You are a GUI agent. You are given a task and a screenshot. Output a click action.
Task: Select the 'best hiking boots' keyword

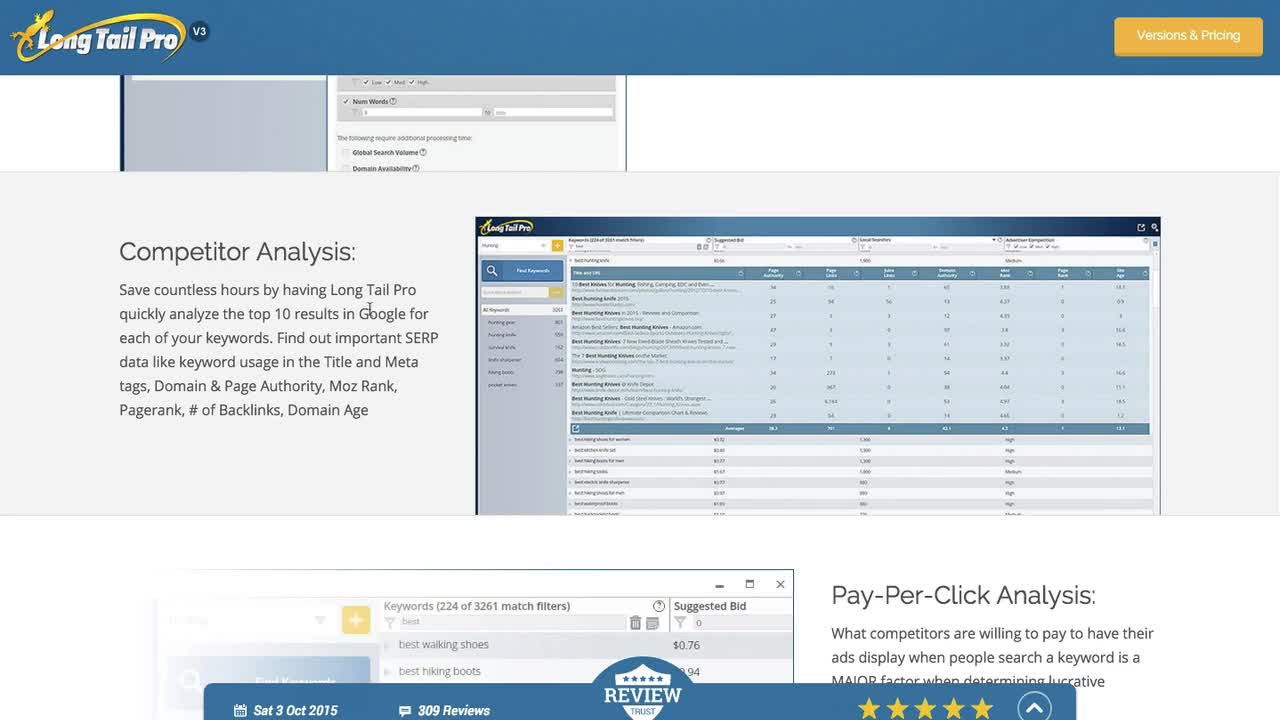tap(439, 671)
